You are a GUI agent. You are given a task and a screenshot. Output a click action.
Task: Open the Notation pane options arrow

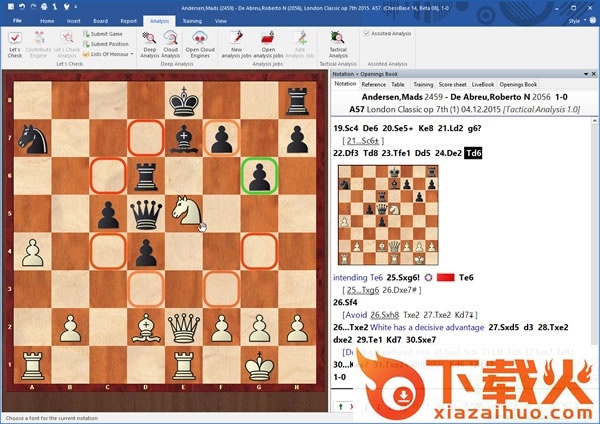[586, 74]
